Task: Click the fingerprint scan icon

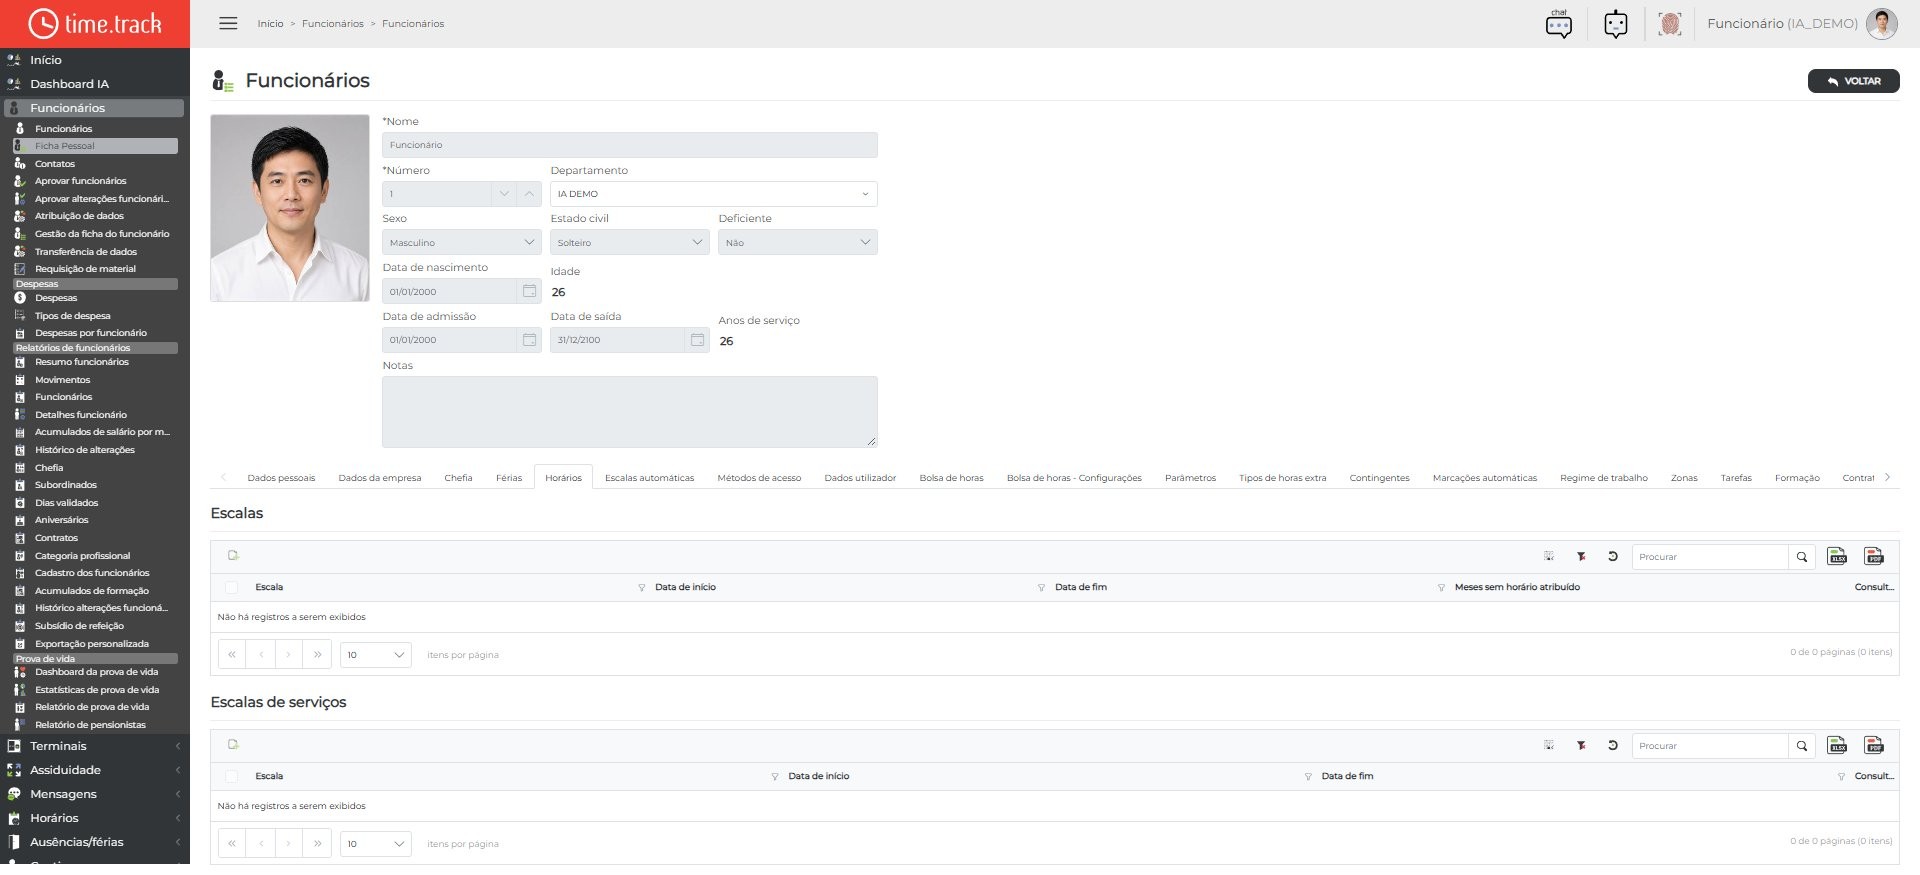Action: [x=1669, y=24]
